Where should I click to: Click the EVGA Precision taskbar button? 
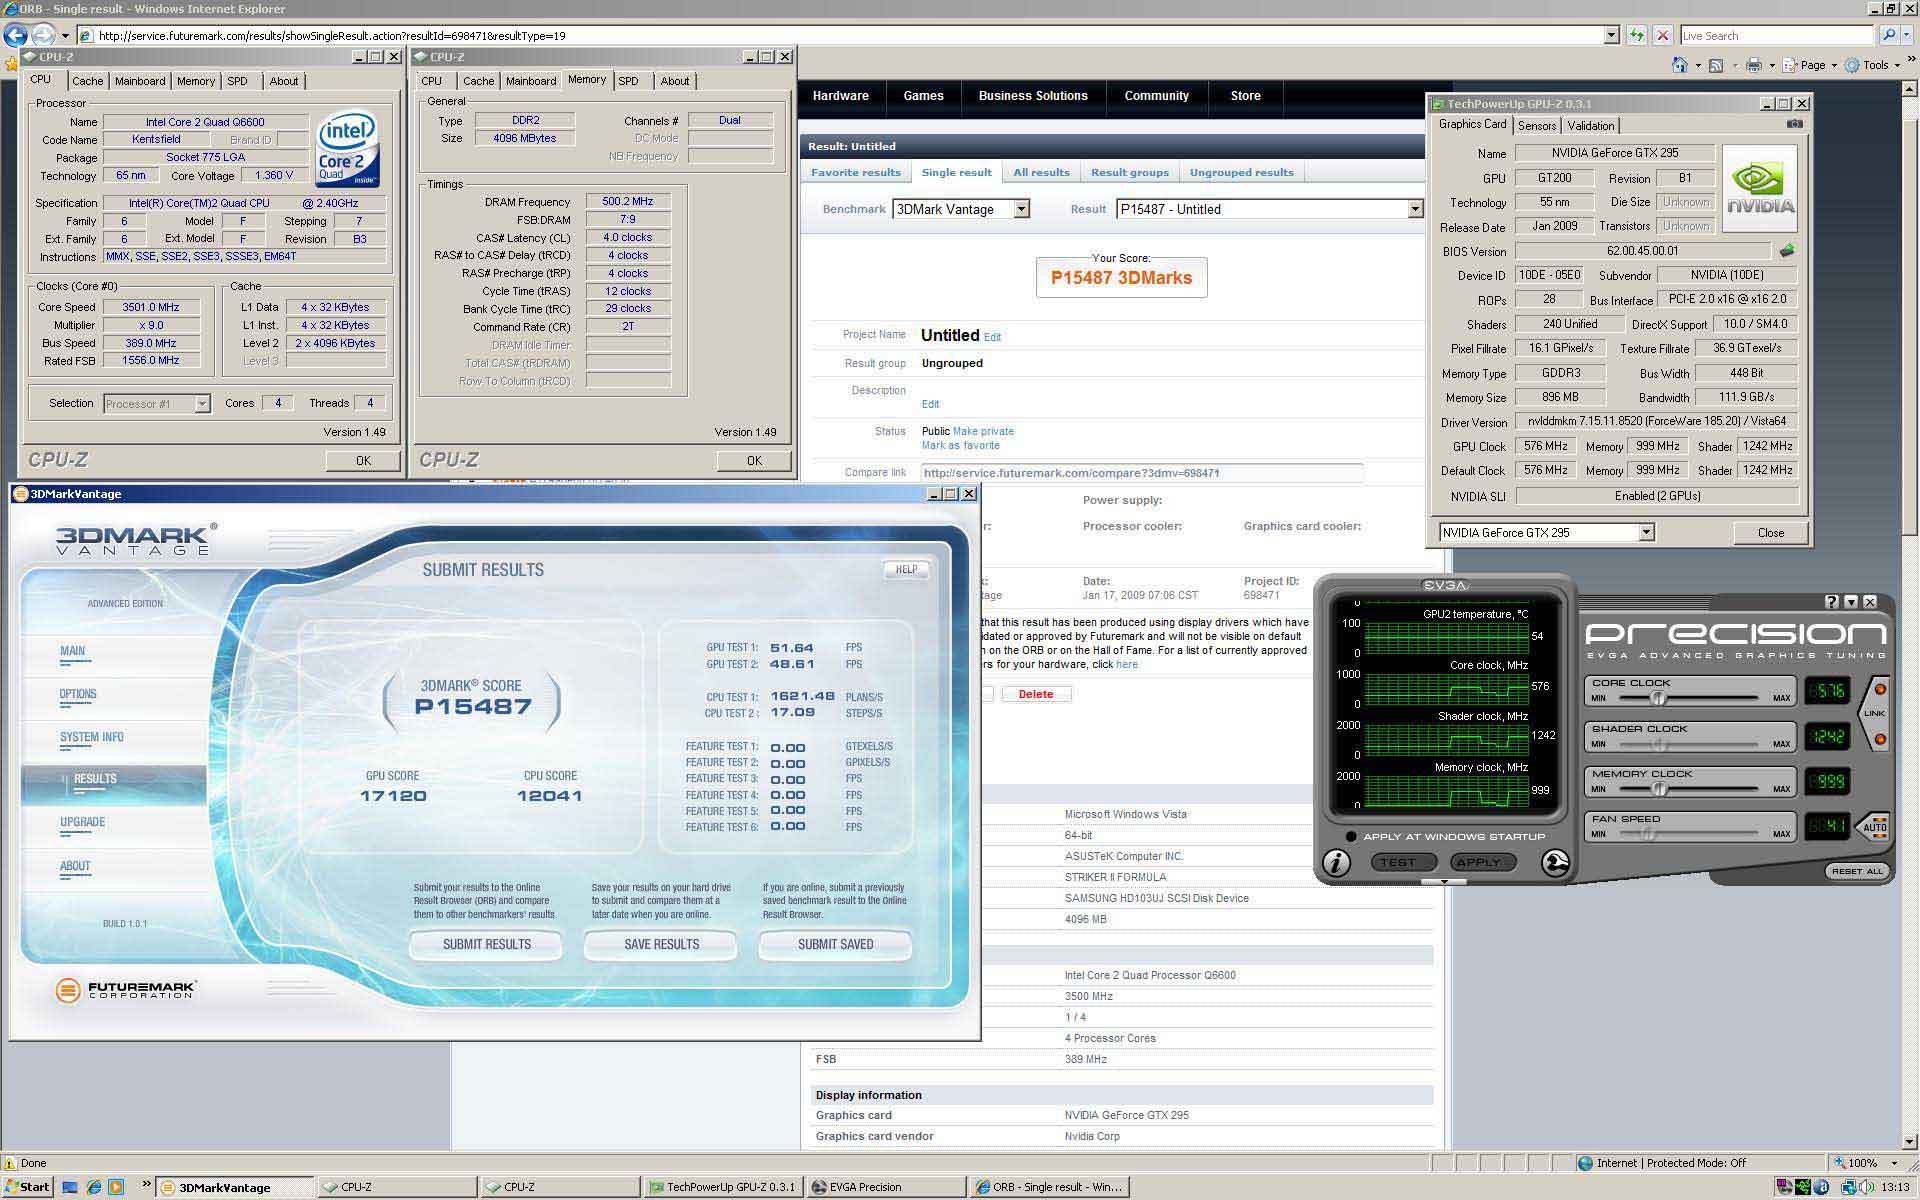pyautogui.click(x=885, y=1187)
